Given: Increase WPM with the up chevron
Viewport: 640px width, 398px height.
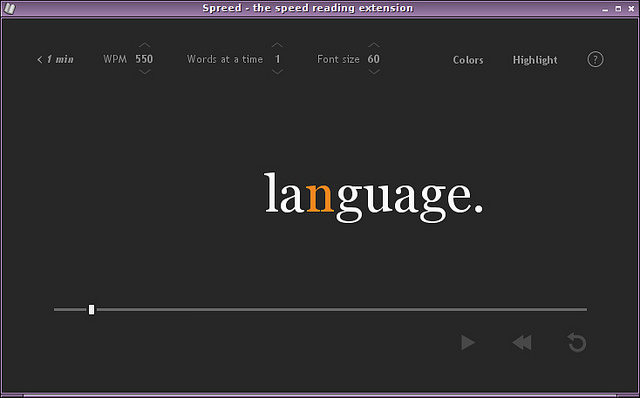Looking at the screenshot, I should [x=144, y=45].
